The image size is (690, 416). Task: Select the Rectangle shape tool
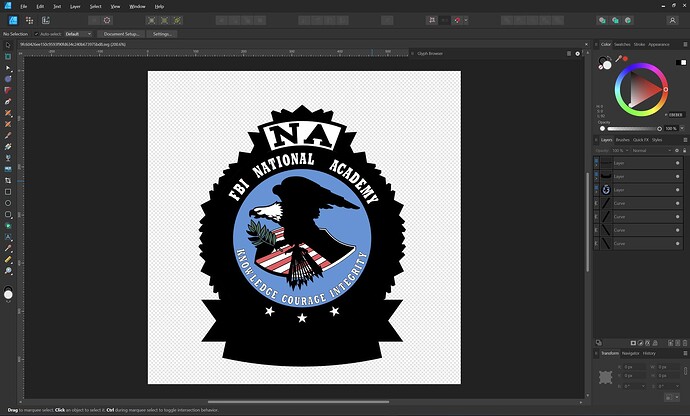8,192
